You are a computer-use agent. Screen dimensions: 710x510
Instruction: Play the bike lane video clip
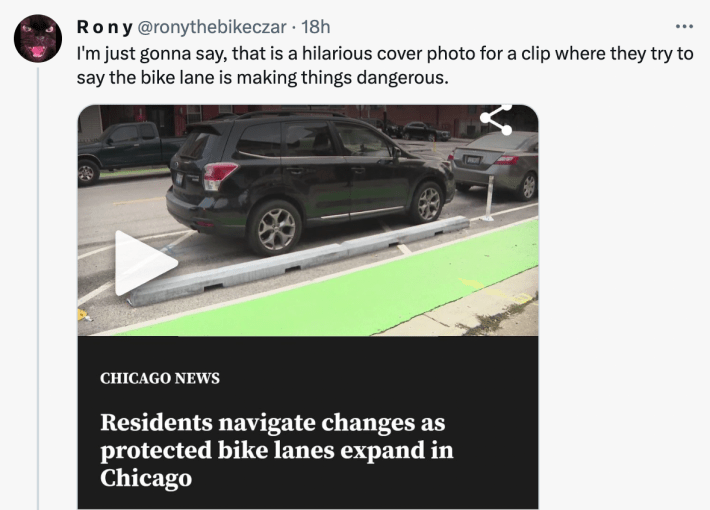144,263
